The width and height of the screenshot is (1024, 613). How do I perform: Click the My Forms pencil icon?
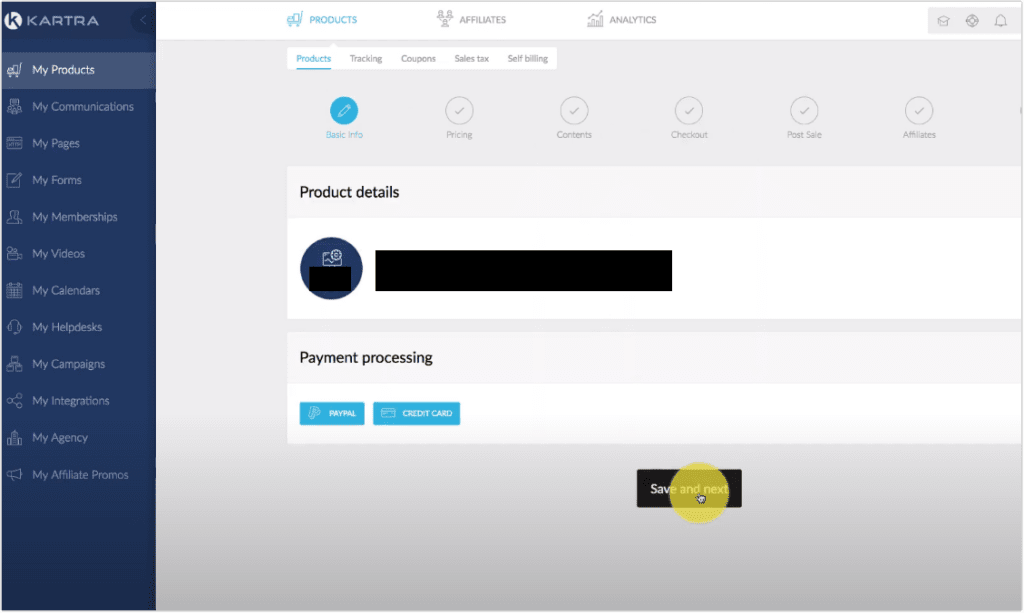tap(14, 180)
